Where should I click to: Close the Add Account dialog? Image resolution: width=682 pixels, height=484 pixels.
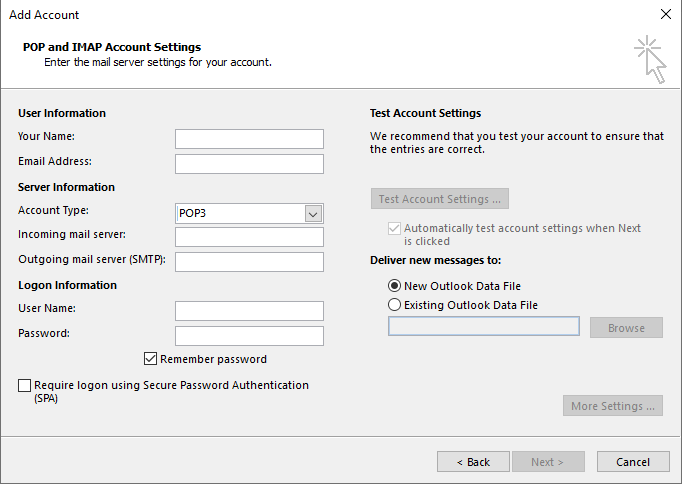[666, 15]
